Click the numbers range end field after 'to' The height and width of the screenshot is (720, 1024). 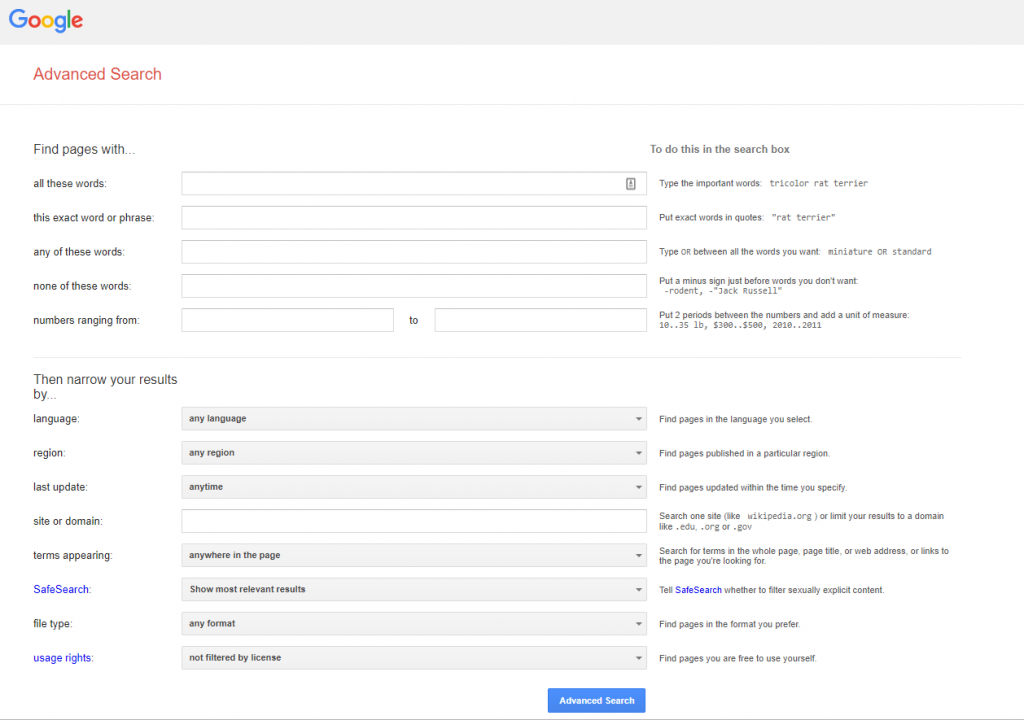[x=541, y=320]
